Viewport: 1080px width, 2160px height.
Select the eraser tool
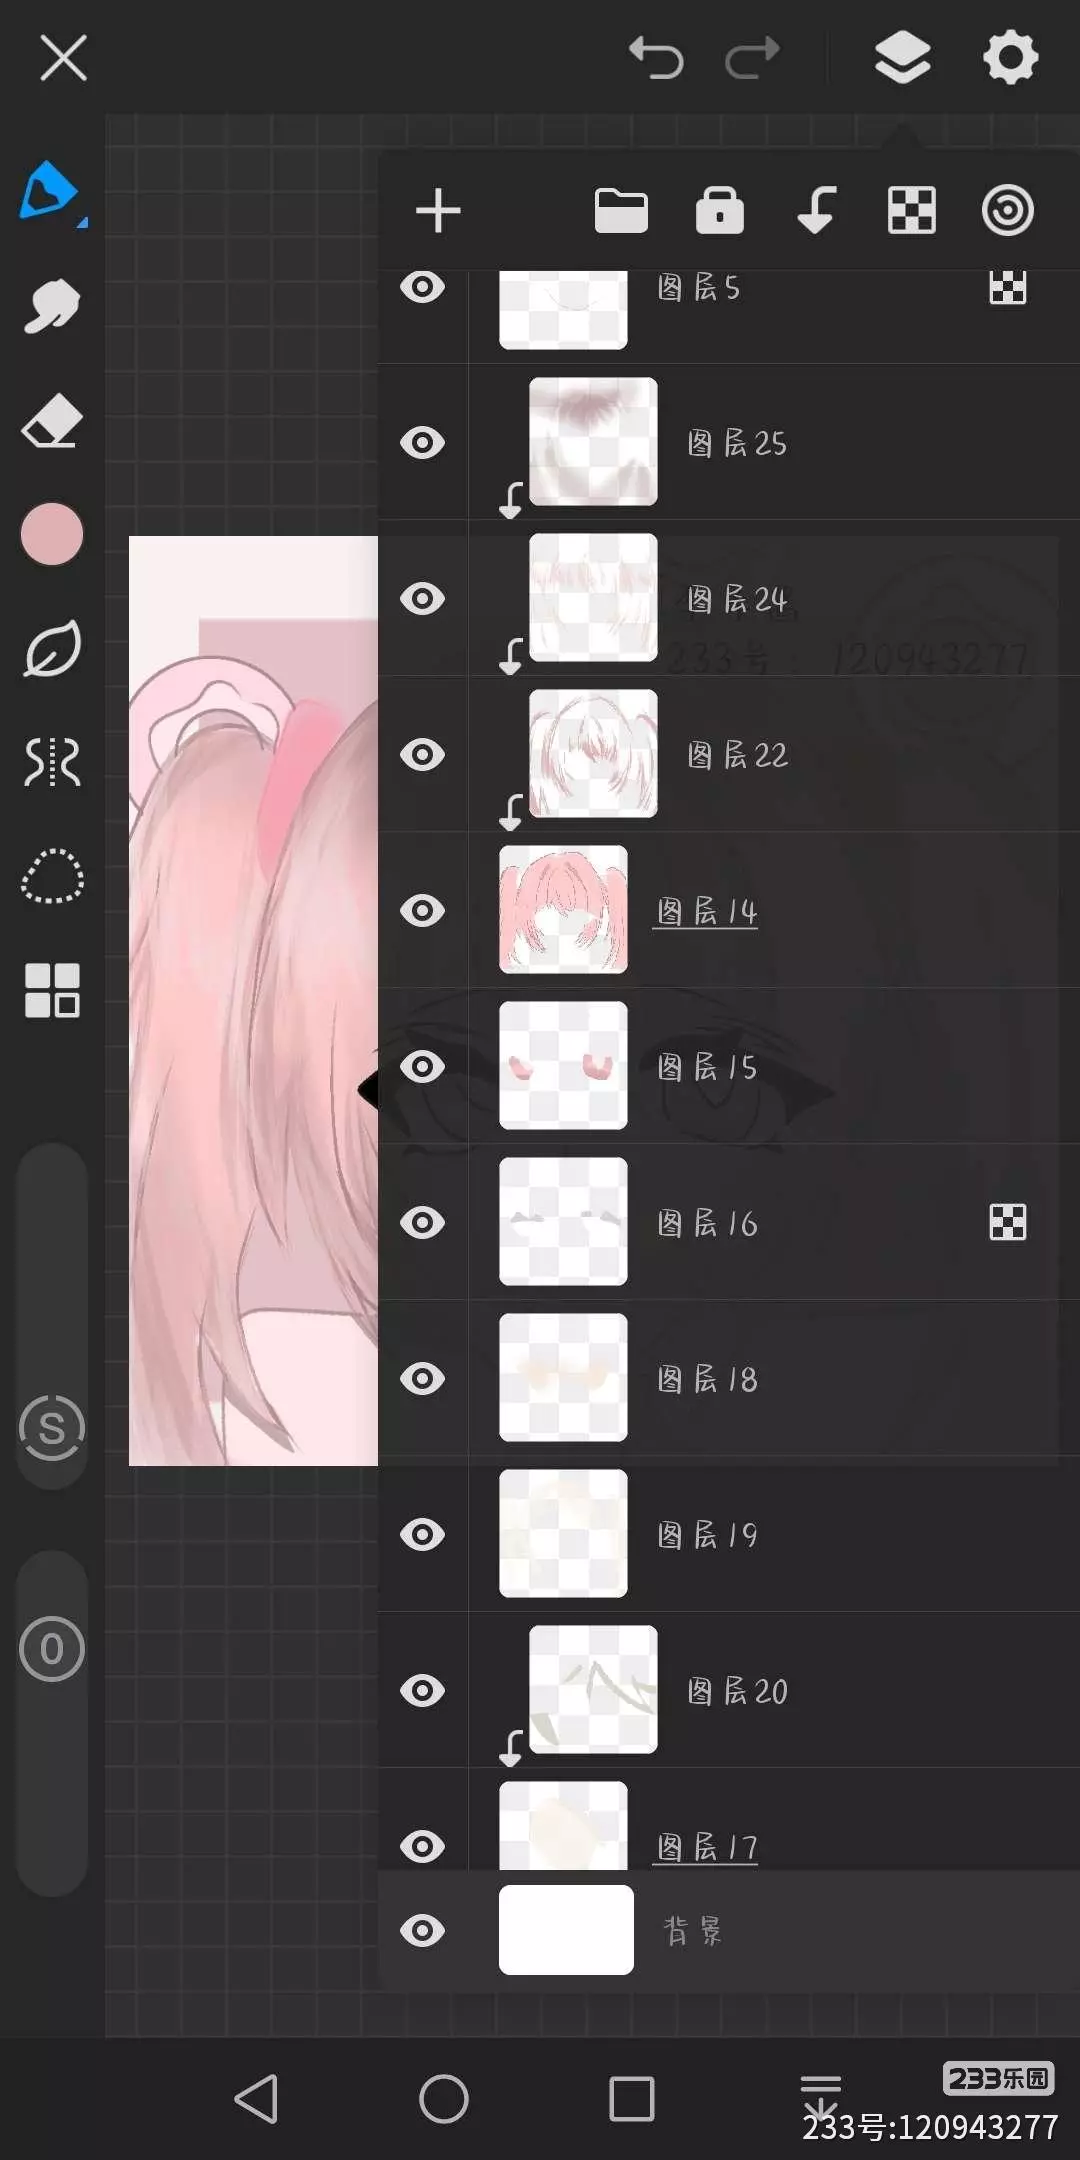pyautogui.click(x=51, y=420)
